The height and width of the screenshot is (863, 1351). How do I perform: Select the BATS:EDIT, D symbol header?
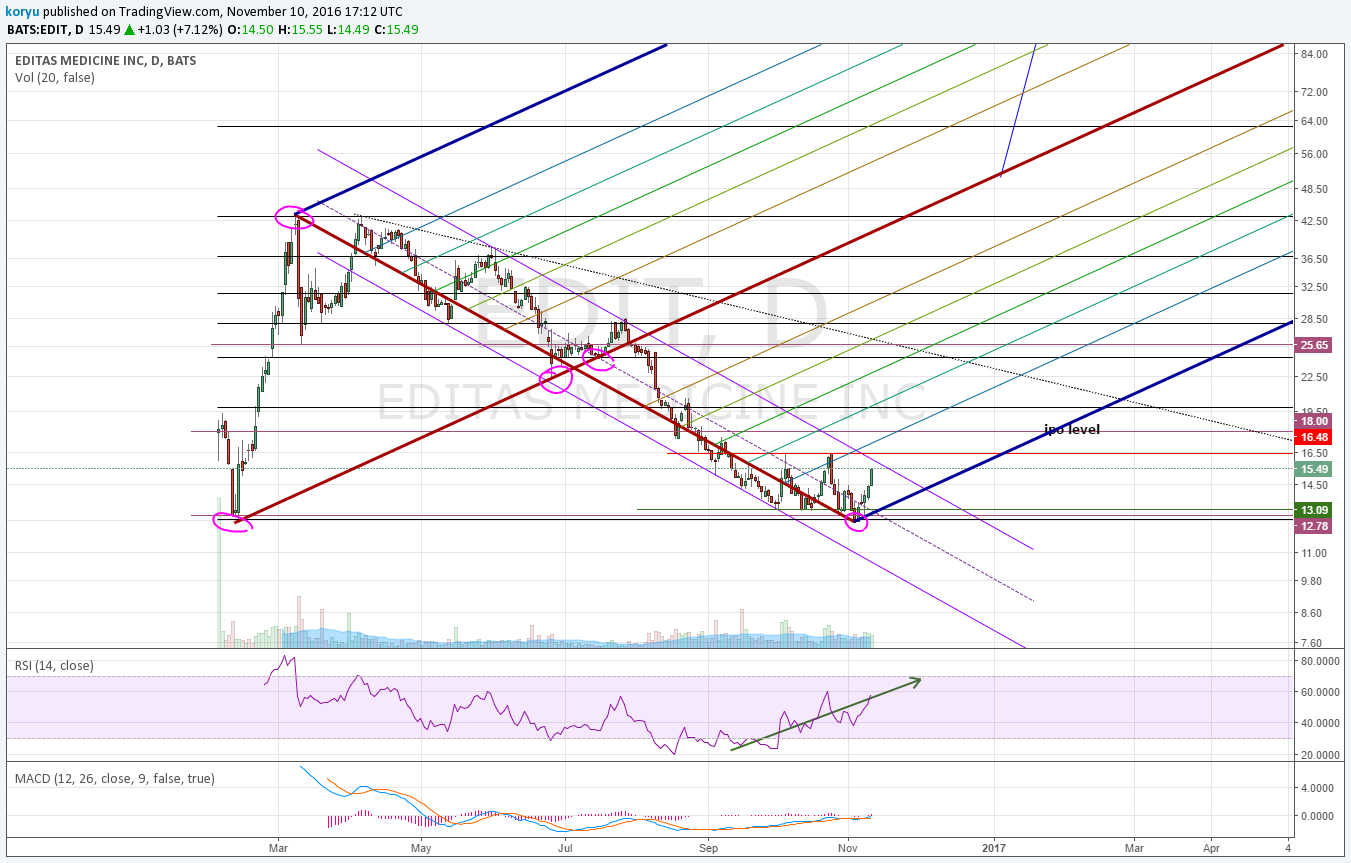44,29
